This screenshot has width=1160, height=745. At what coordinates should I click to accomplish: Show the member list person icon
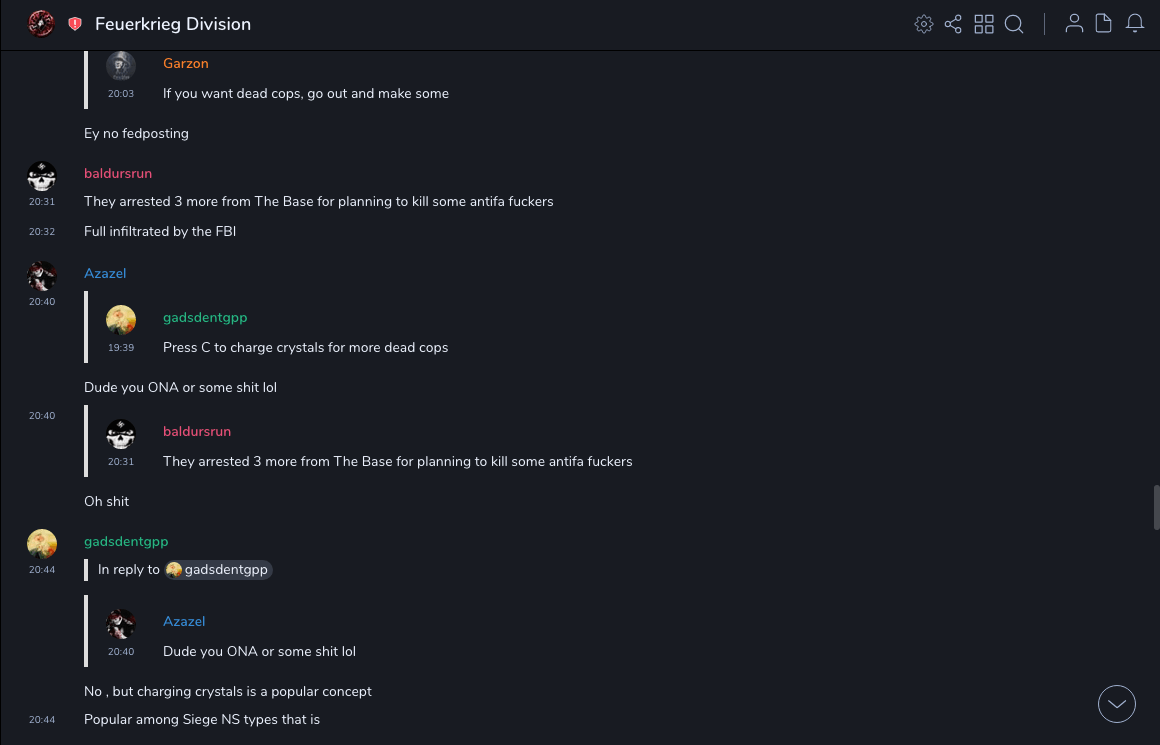point(1074,24)
